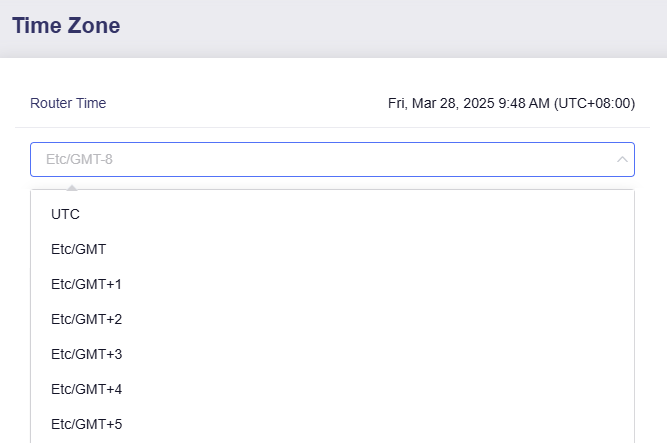This screenshot has width=667, height=443.
Task: Choose the Etc/GMT+3 option
Action: (x=85, y=354)
